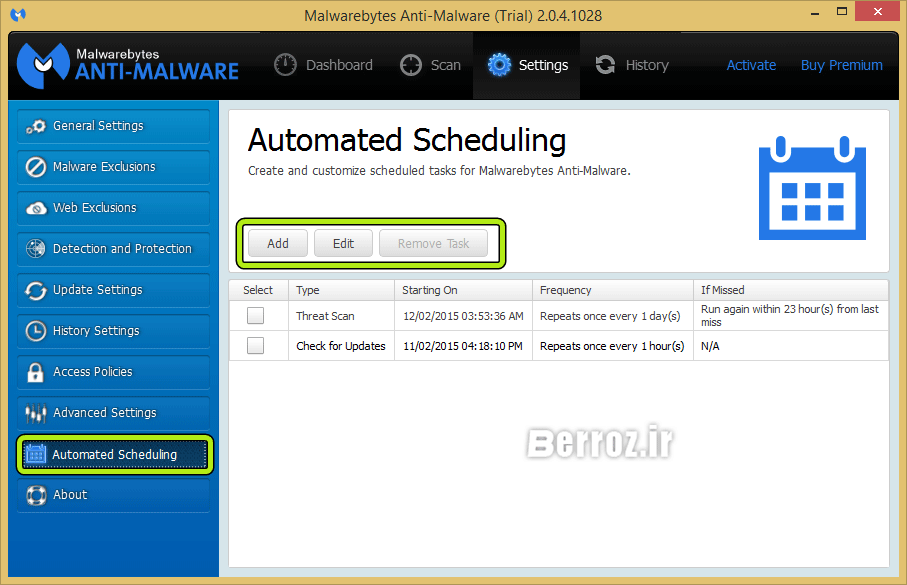Go to the History tab
The image size is (907, 585).
[x=632, y=65]
